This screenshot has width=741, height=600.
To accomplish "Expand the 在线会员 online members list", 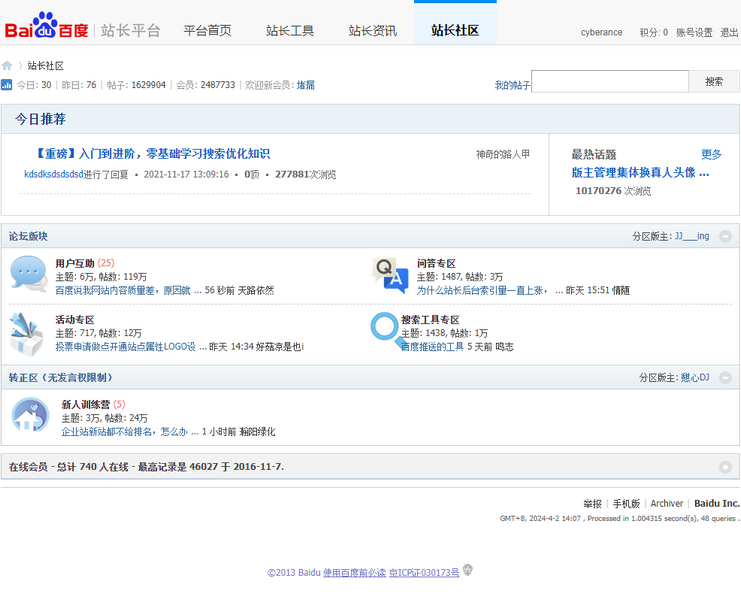I will click(725, 467).
